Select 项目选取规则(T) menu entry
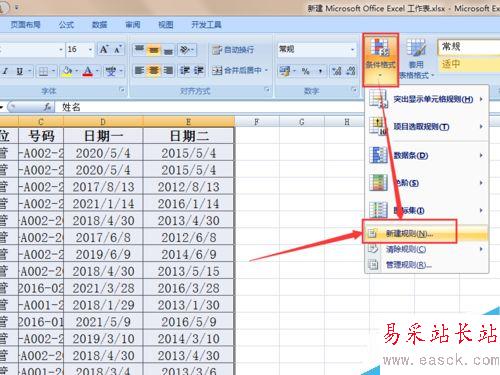500x375 pixels. pyautogui.click(x=426, y=127)
